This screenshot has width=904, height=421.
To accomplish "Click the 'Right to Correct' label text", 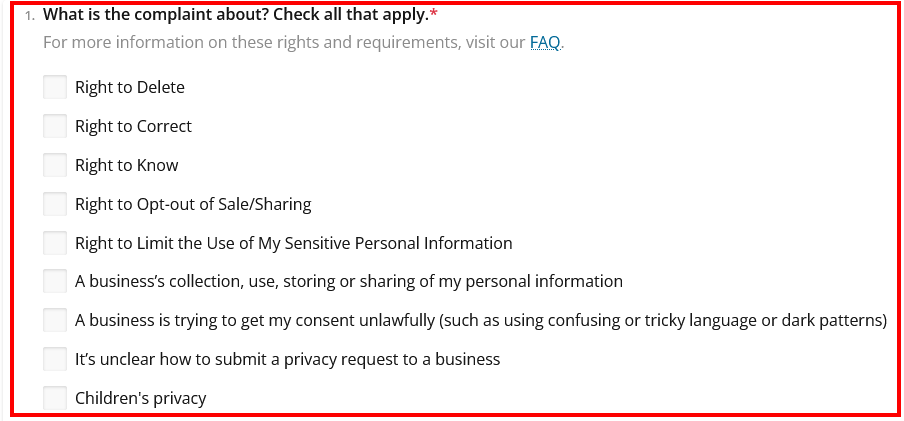I will pos(133,126).
